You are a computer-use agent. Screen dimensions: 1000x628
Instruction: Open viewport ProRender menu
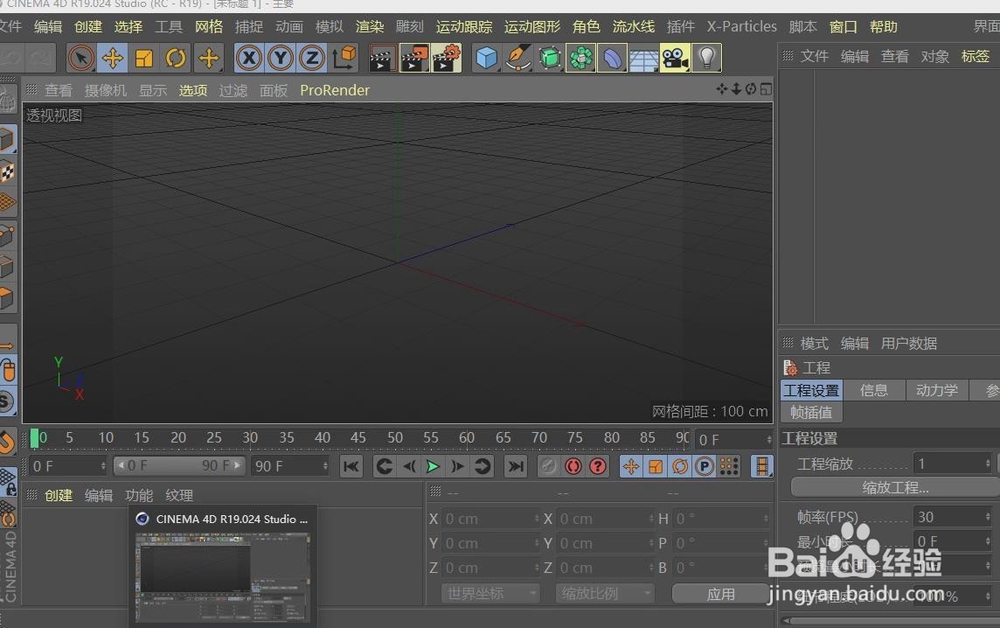(335, 90)
